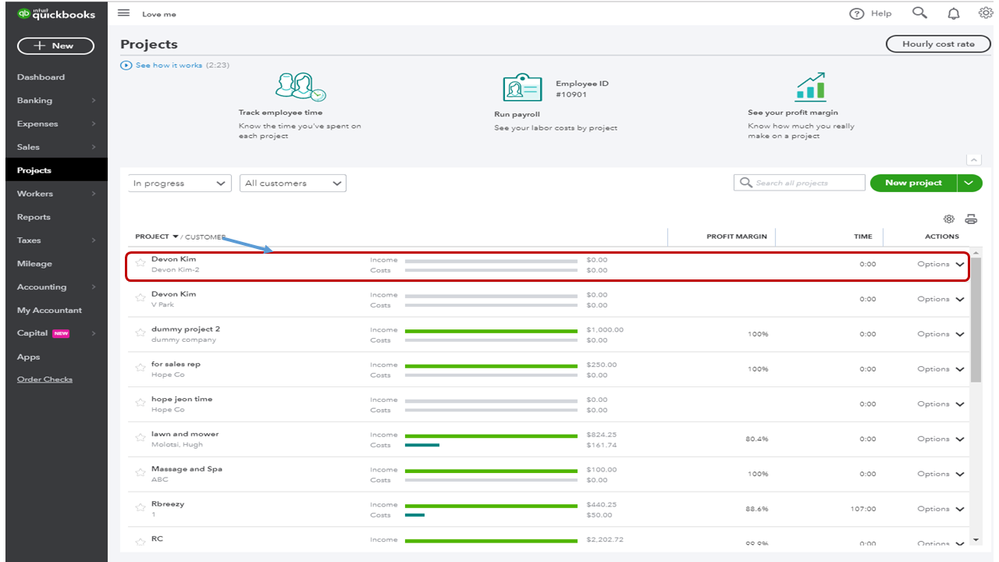Open the settings gear in top bar
999x562 pixels.
pos(985,13)
